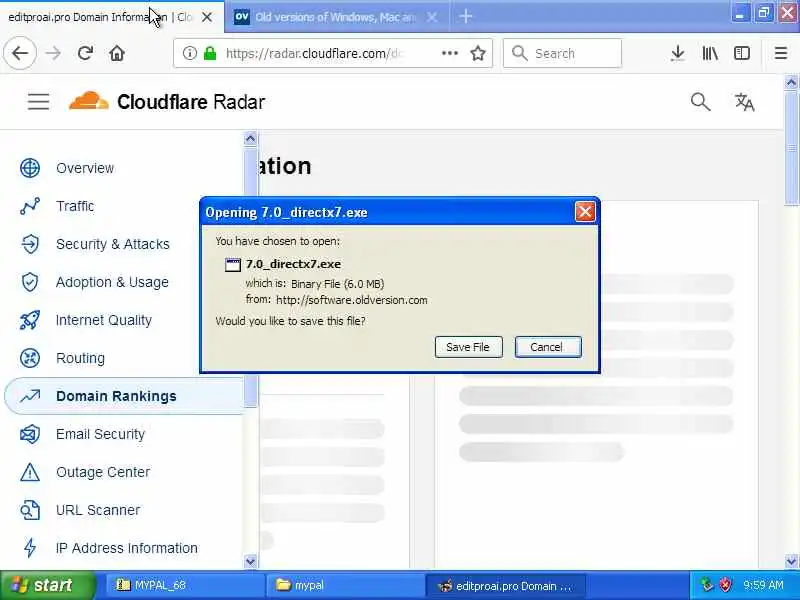The height and width of the screenshot is (600, 800).
Task: Click the Routing circle icon
Action: click(30, 358)
